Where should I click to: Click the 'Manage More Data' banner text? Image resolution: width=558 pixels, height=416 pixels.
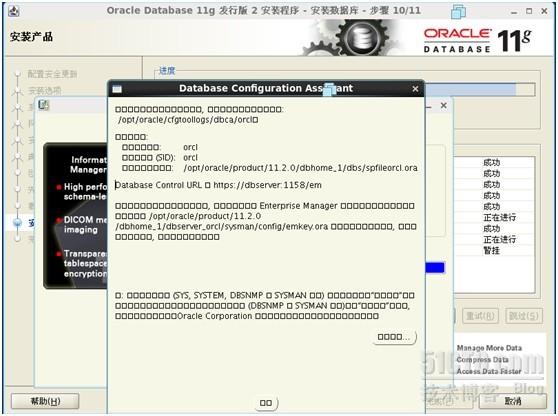pos(489,348)
